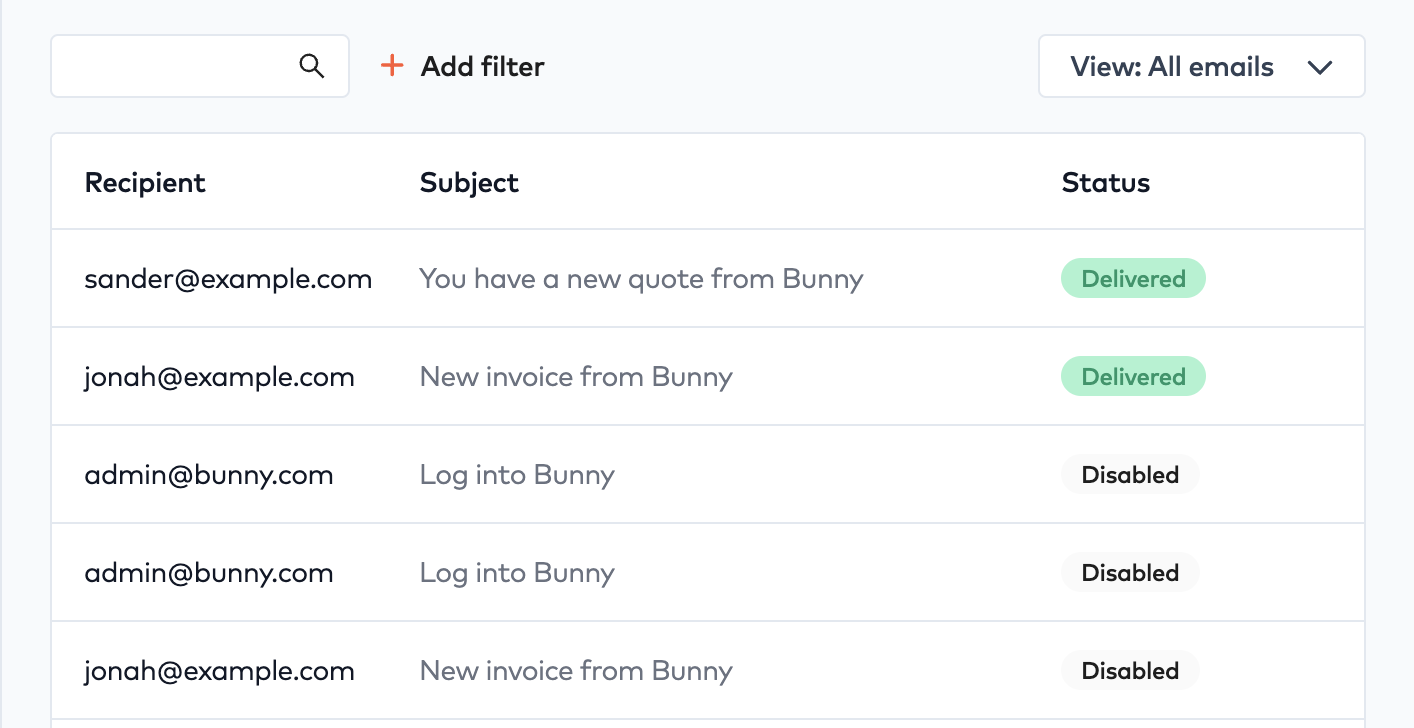Click the chevron on View: All emails
Viewport: 1414px width, 728px height.
pos(1320,66)
